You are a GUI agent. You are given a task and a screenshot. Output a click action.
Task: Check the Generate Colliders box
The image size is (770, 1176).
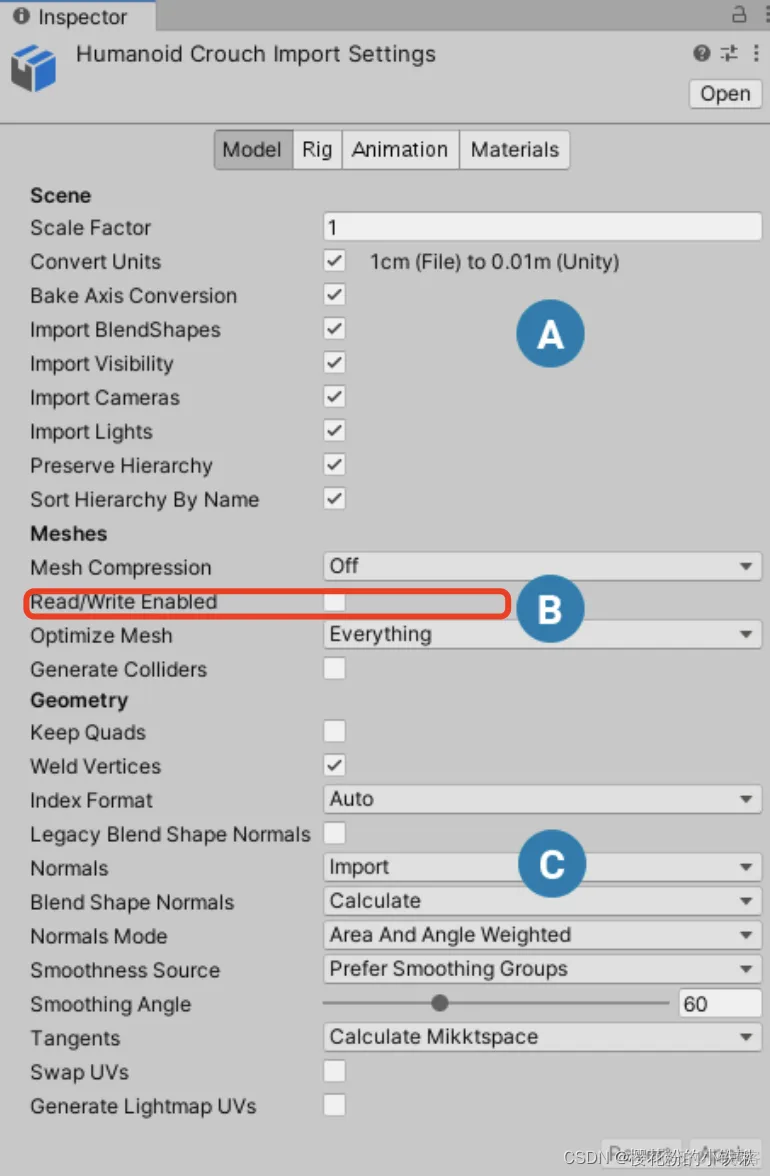334,668
